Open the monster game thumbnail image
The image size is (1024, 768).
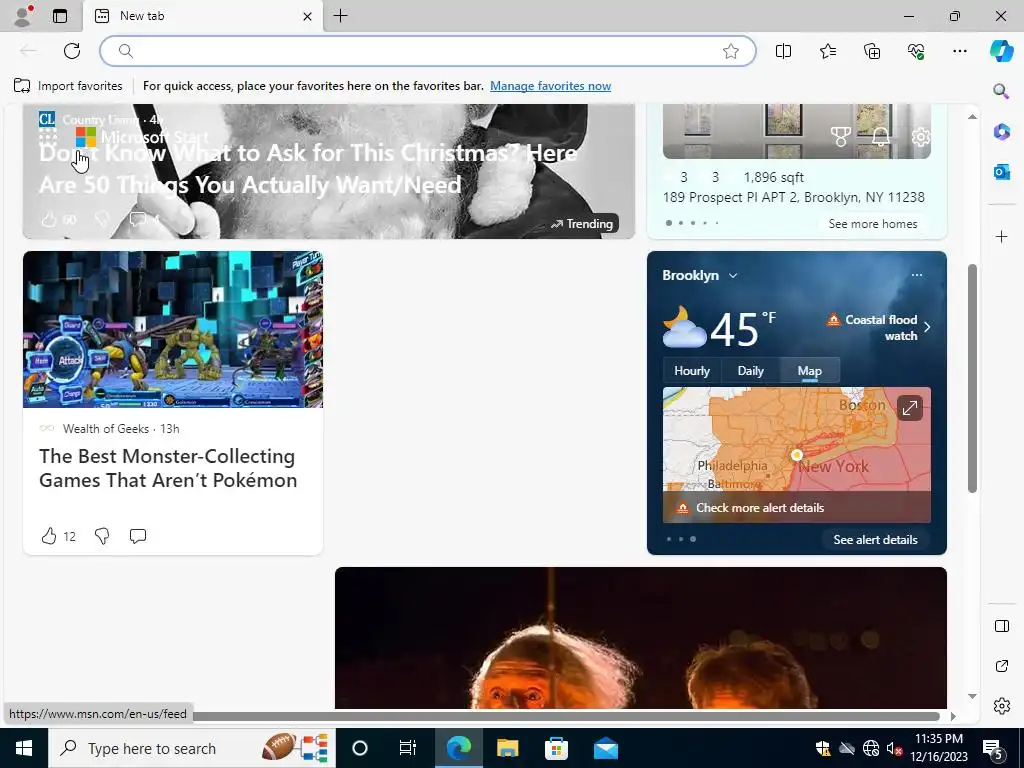(173, 329)
